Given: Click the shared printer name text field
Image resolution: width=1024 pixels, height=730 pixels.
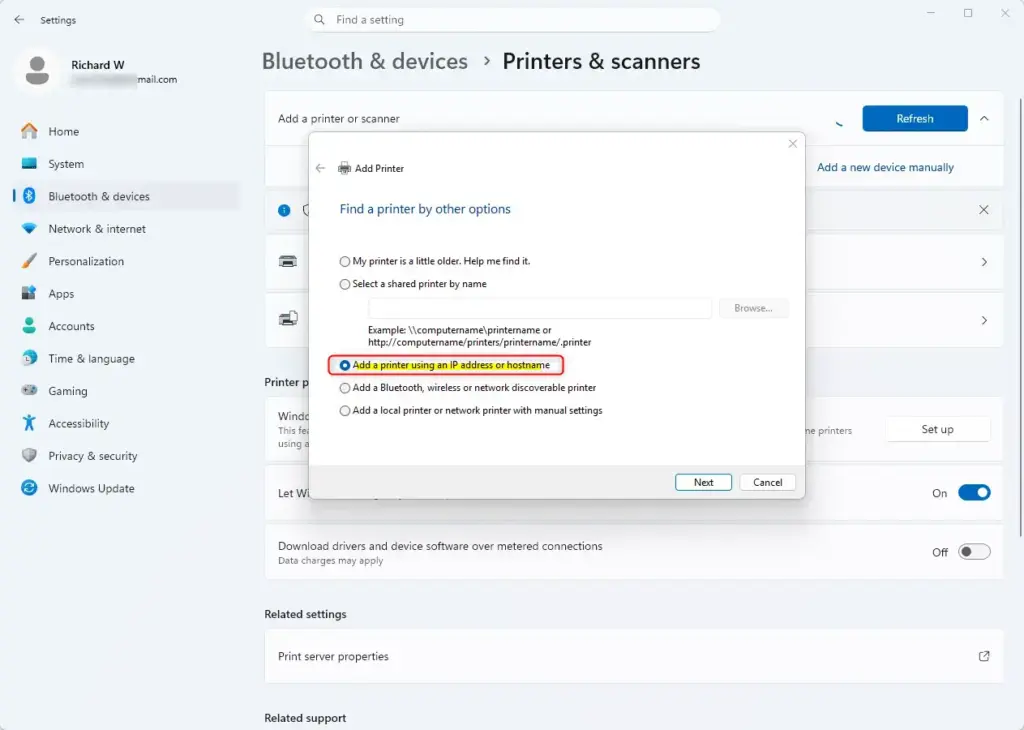Looking at the screenshot, I should pyautogui.click(x=539, y=308).
